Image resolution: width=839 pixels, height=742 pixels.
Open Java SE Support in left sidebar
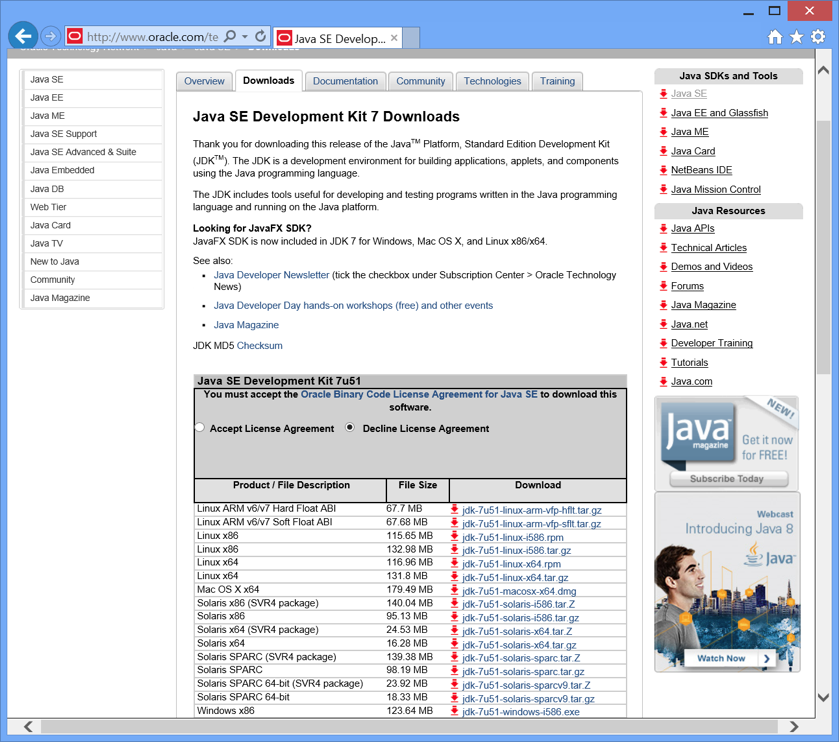pos(93,134)
